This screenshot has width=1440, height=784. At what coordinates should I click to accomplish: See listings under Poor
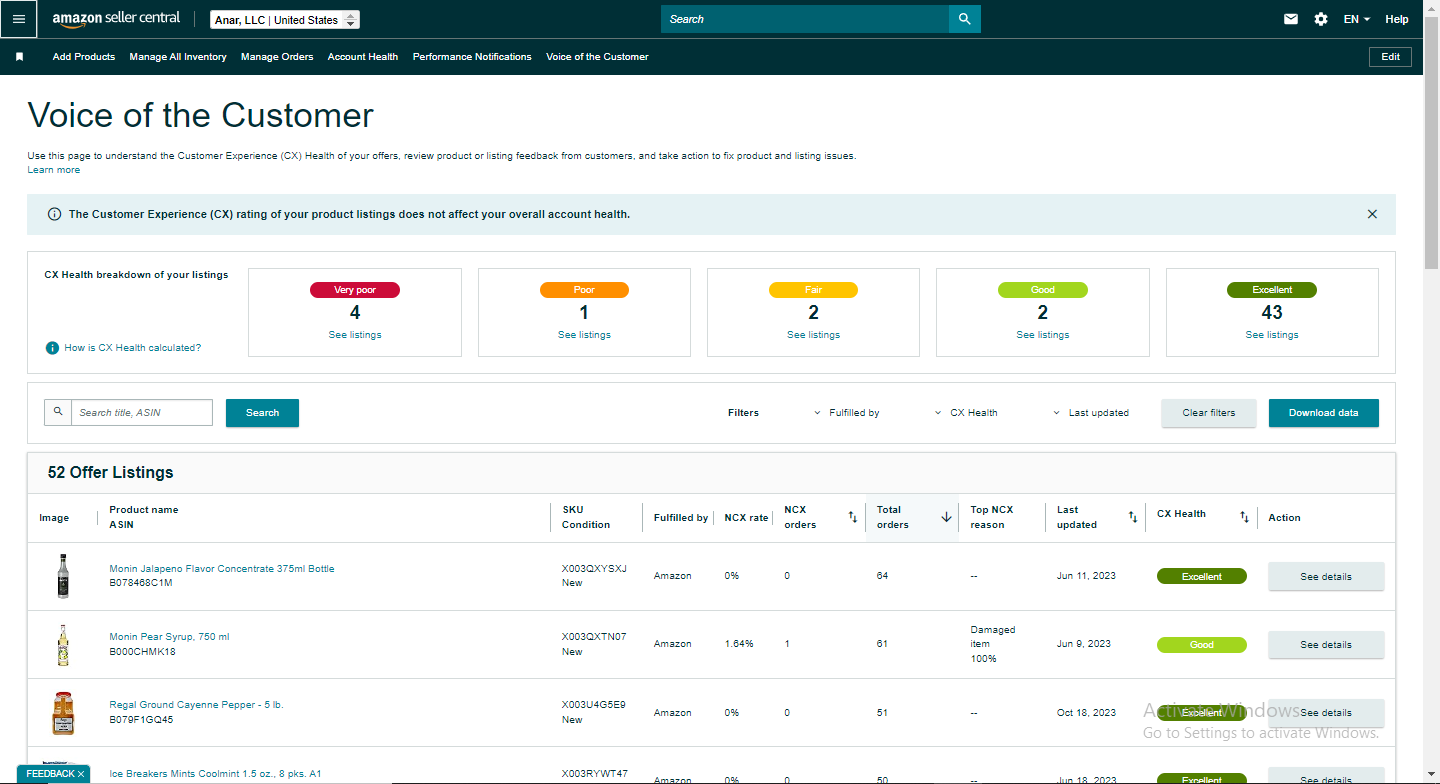pyautogui.click(x=584, y=335)
